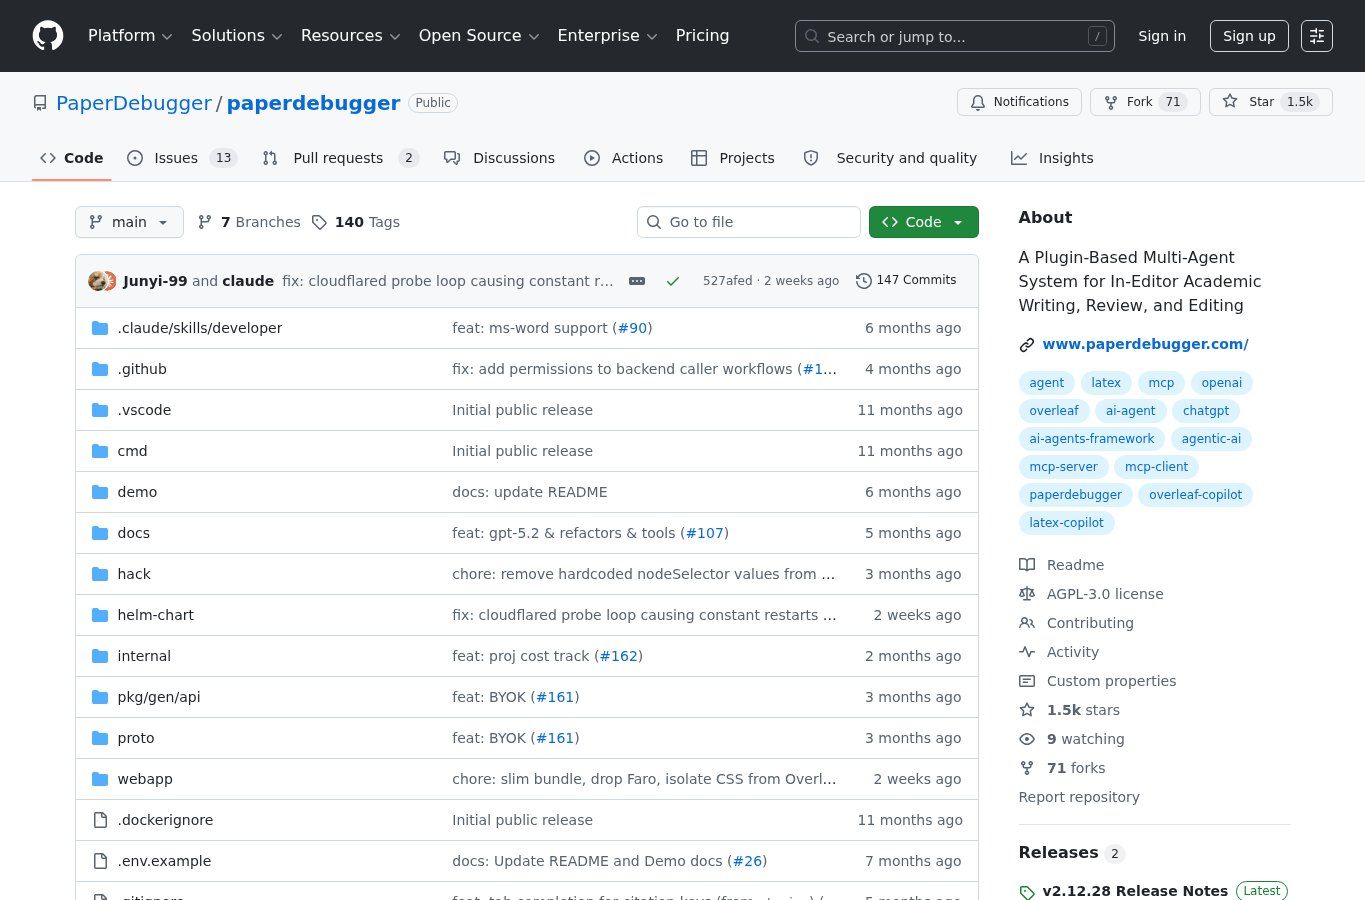Click the folder icon beside demo
The height and width of the screenshot is (900, 1365).
[x=100, y=492]
